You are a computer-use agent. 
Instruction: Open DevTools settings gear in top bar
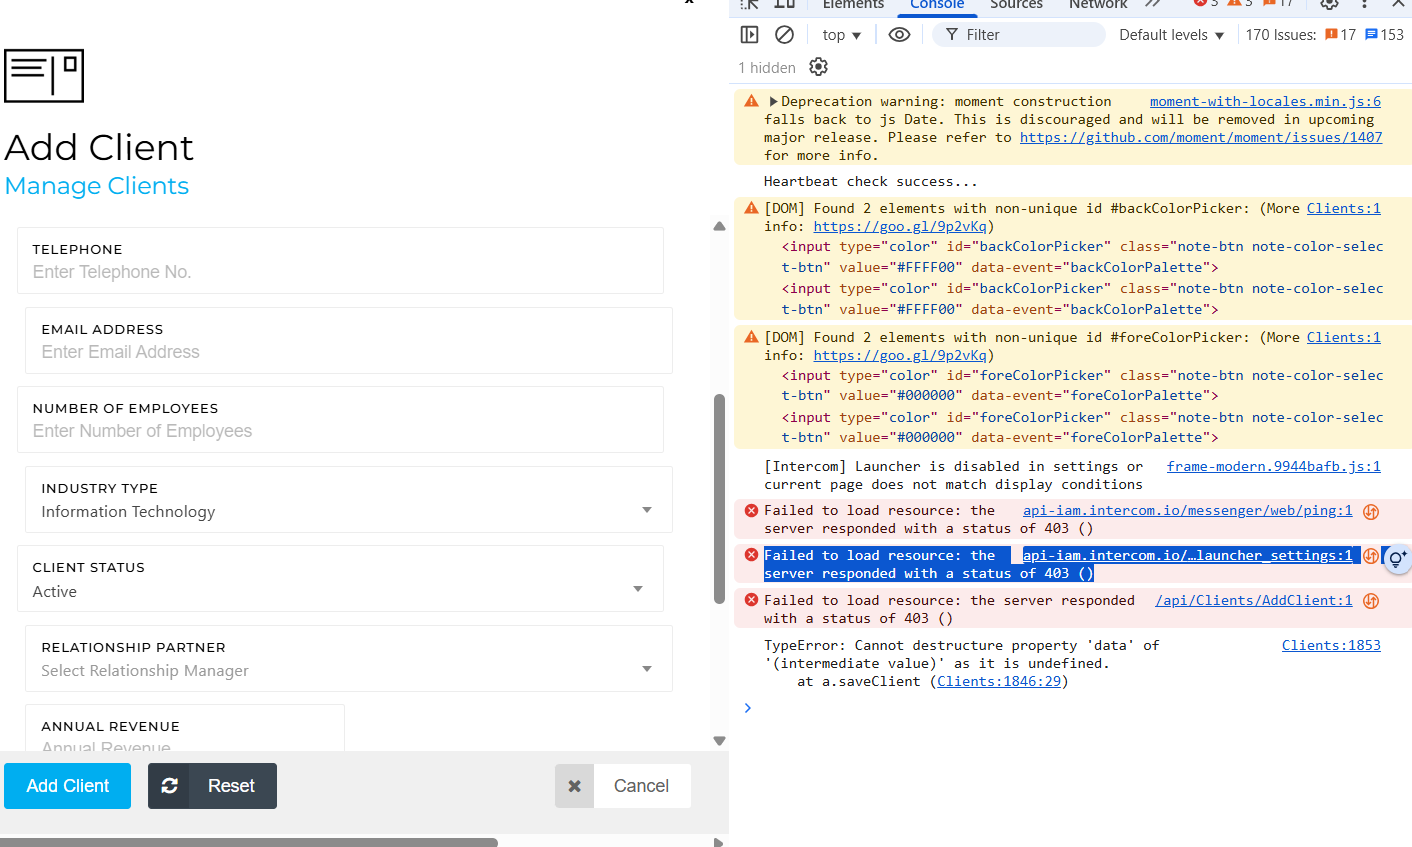pyautogui.click(x=1329, y=4)
